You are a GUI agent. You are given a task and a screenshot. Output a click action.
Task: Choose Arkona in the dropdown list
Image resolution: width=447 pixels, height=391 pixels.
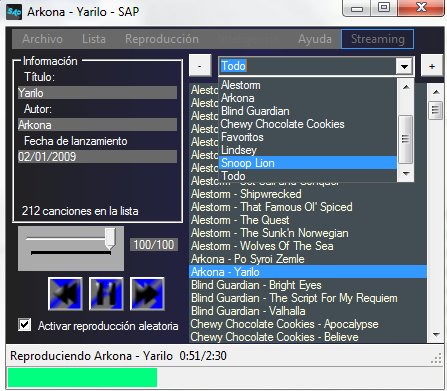(308, 98)
